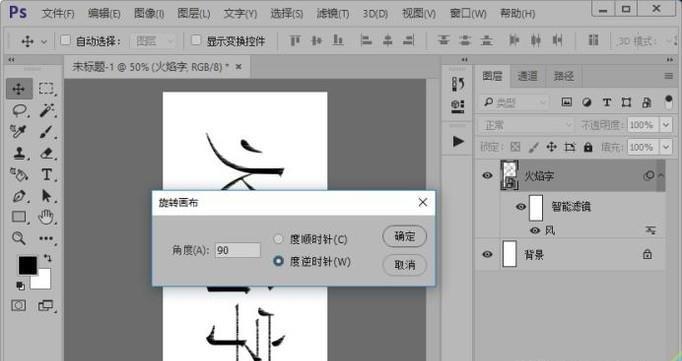Image resolution: width=682 pixels, height=361 pixels.
Task: Activate the Hand tool
Action: pos(46,217)
